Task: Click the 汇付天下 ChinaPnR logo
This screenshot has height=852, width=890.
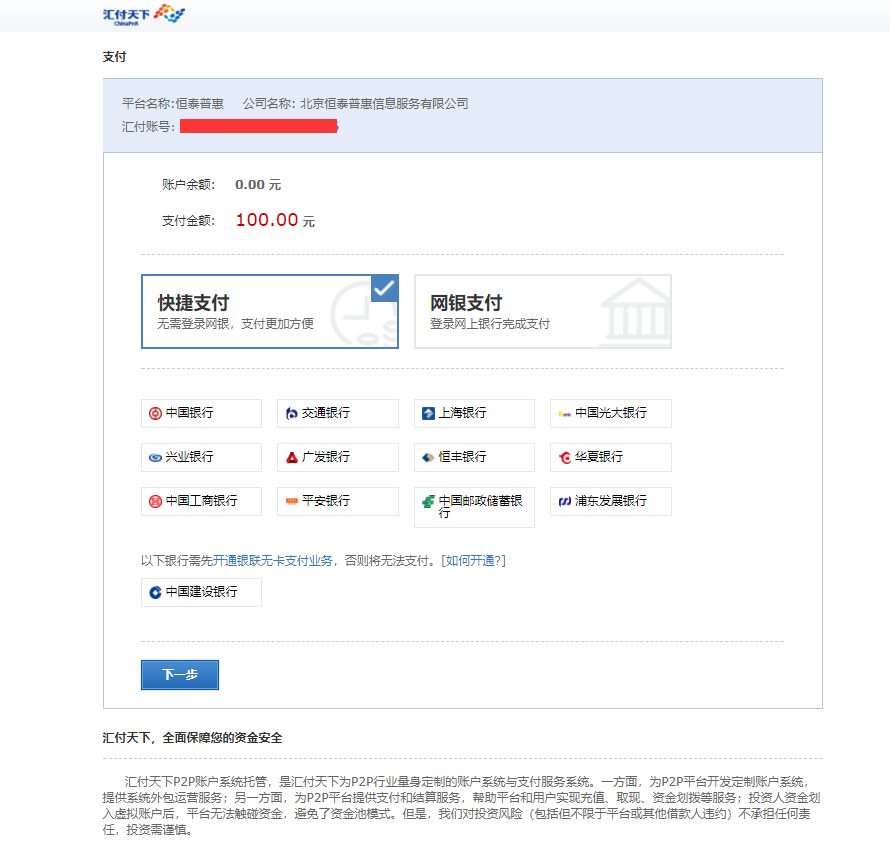Action: pyautogui.click(x=144, y=15)
